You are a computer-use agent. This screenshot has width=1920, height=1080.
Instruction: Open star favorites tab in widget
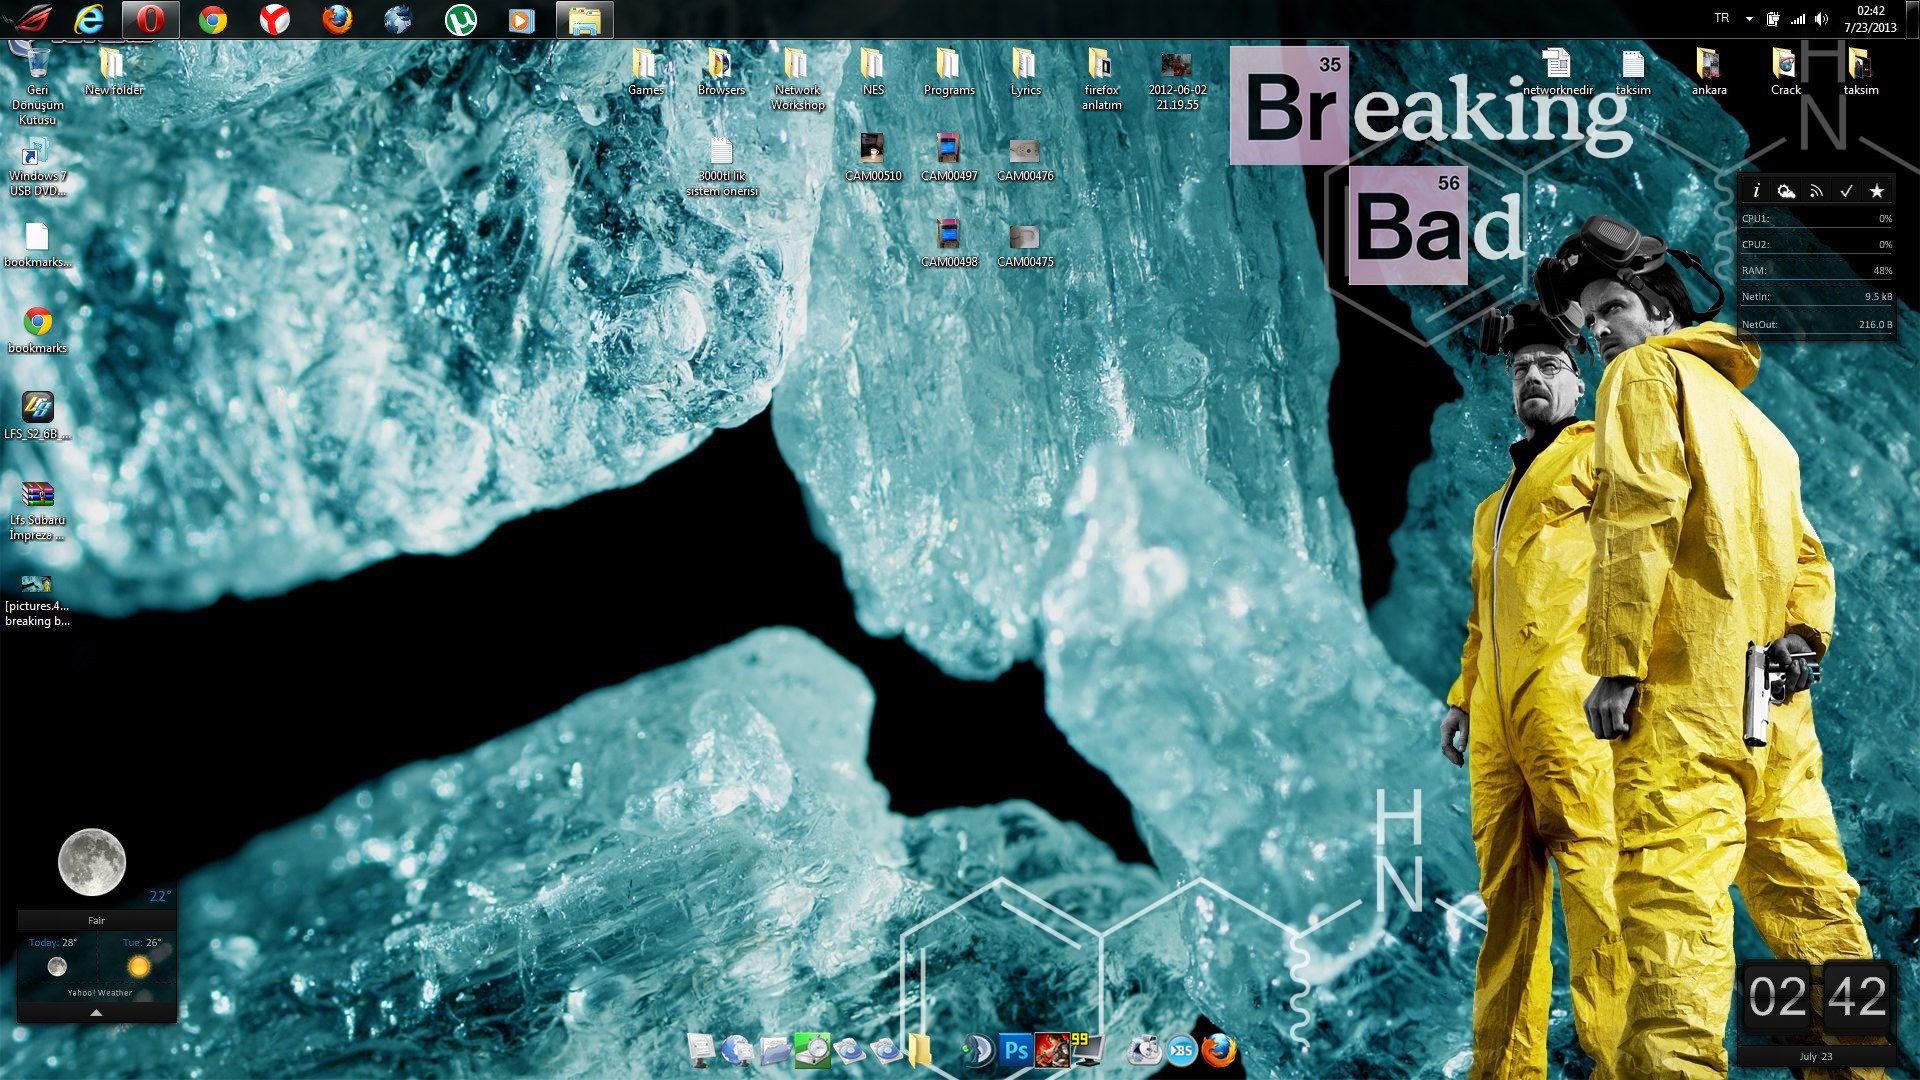pos(1876,191)
